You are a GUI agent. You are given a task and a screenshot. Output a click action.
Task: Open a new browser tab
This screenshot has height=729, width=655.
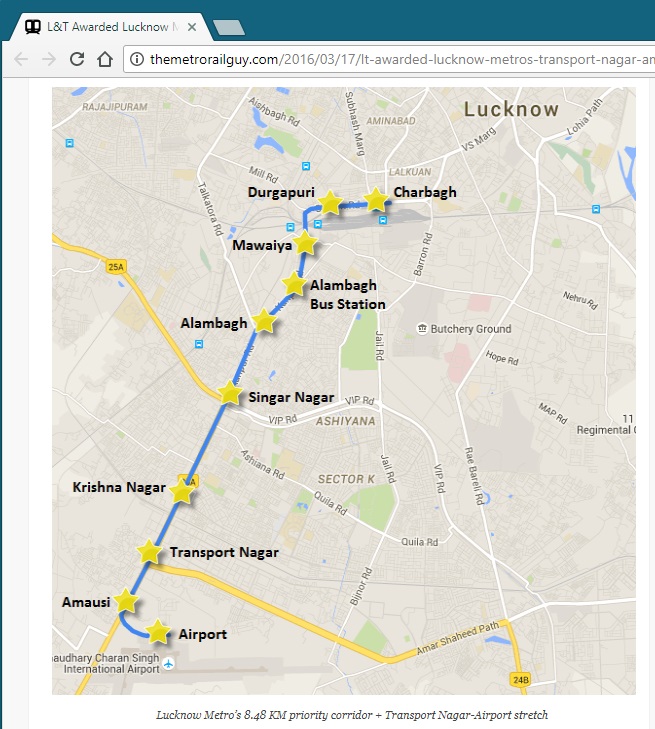[x=229, y=27]
